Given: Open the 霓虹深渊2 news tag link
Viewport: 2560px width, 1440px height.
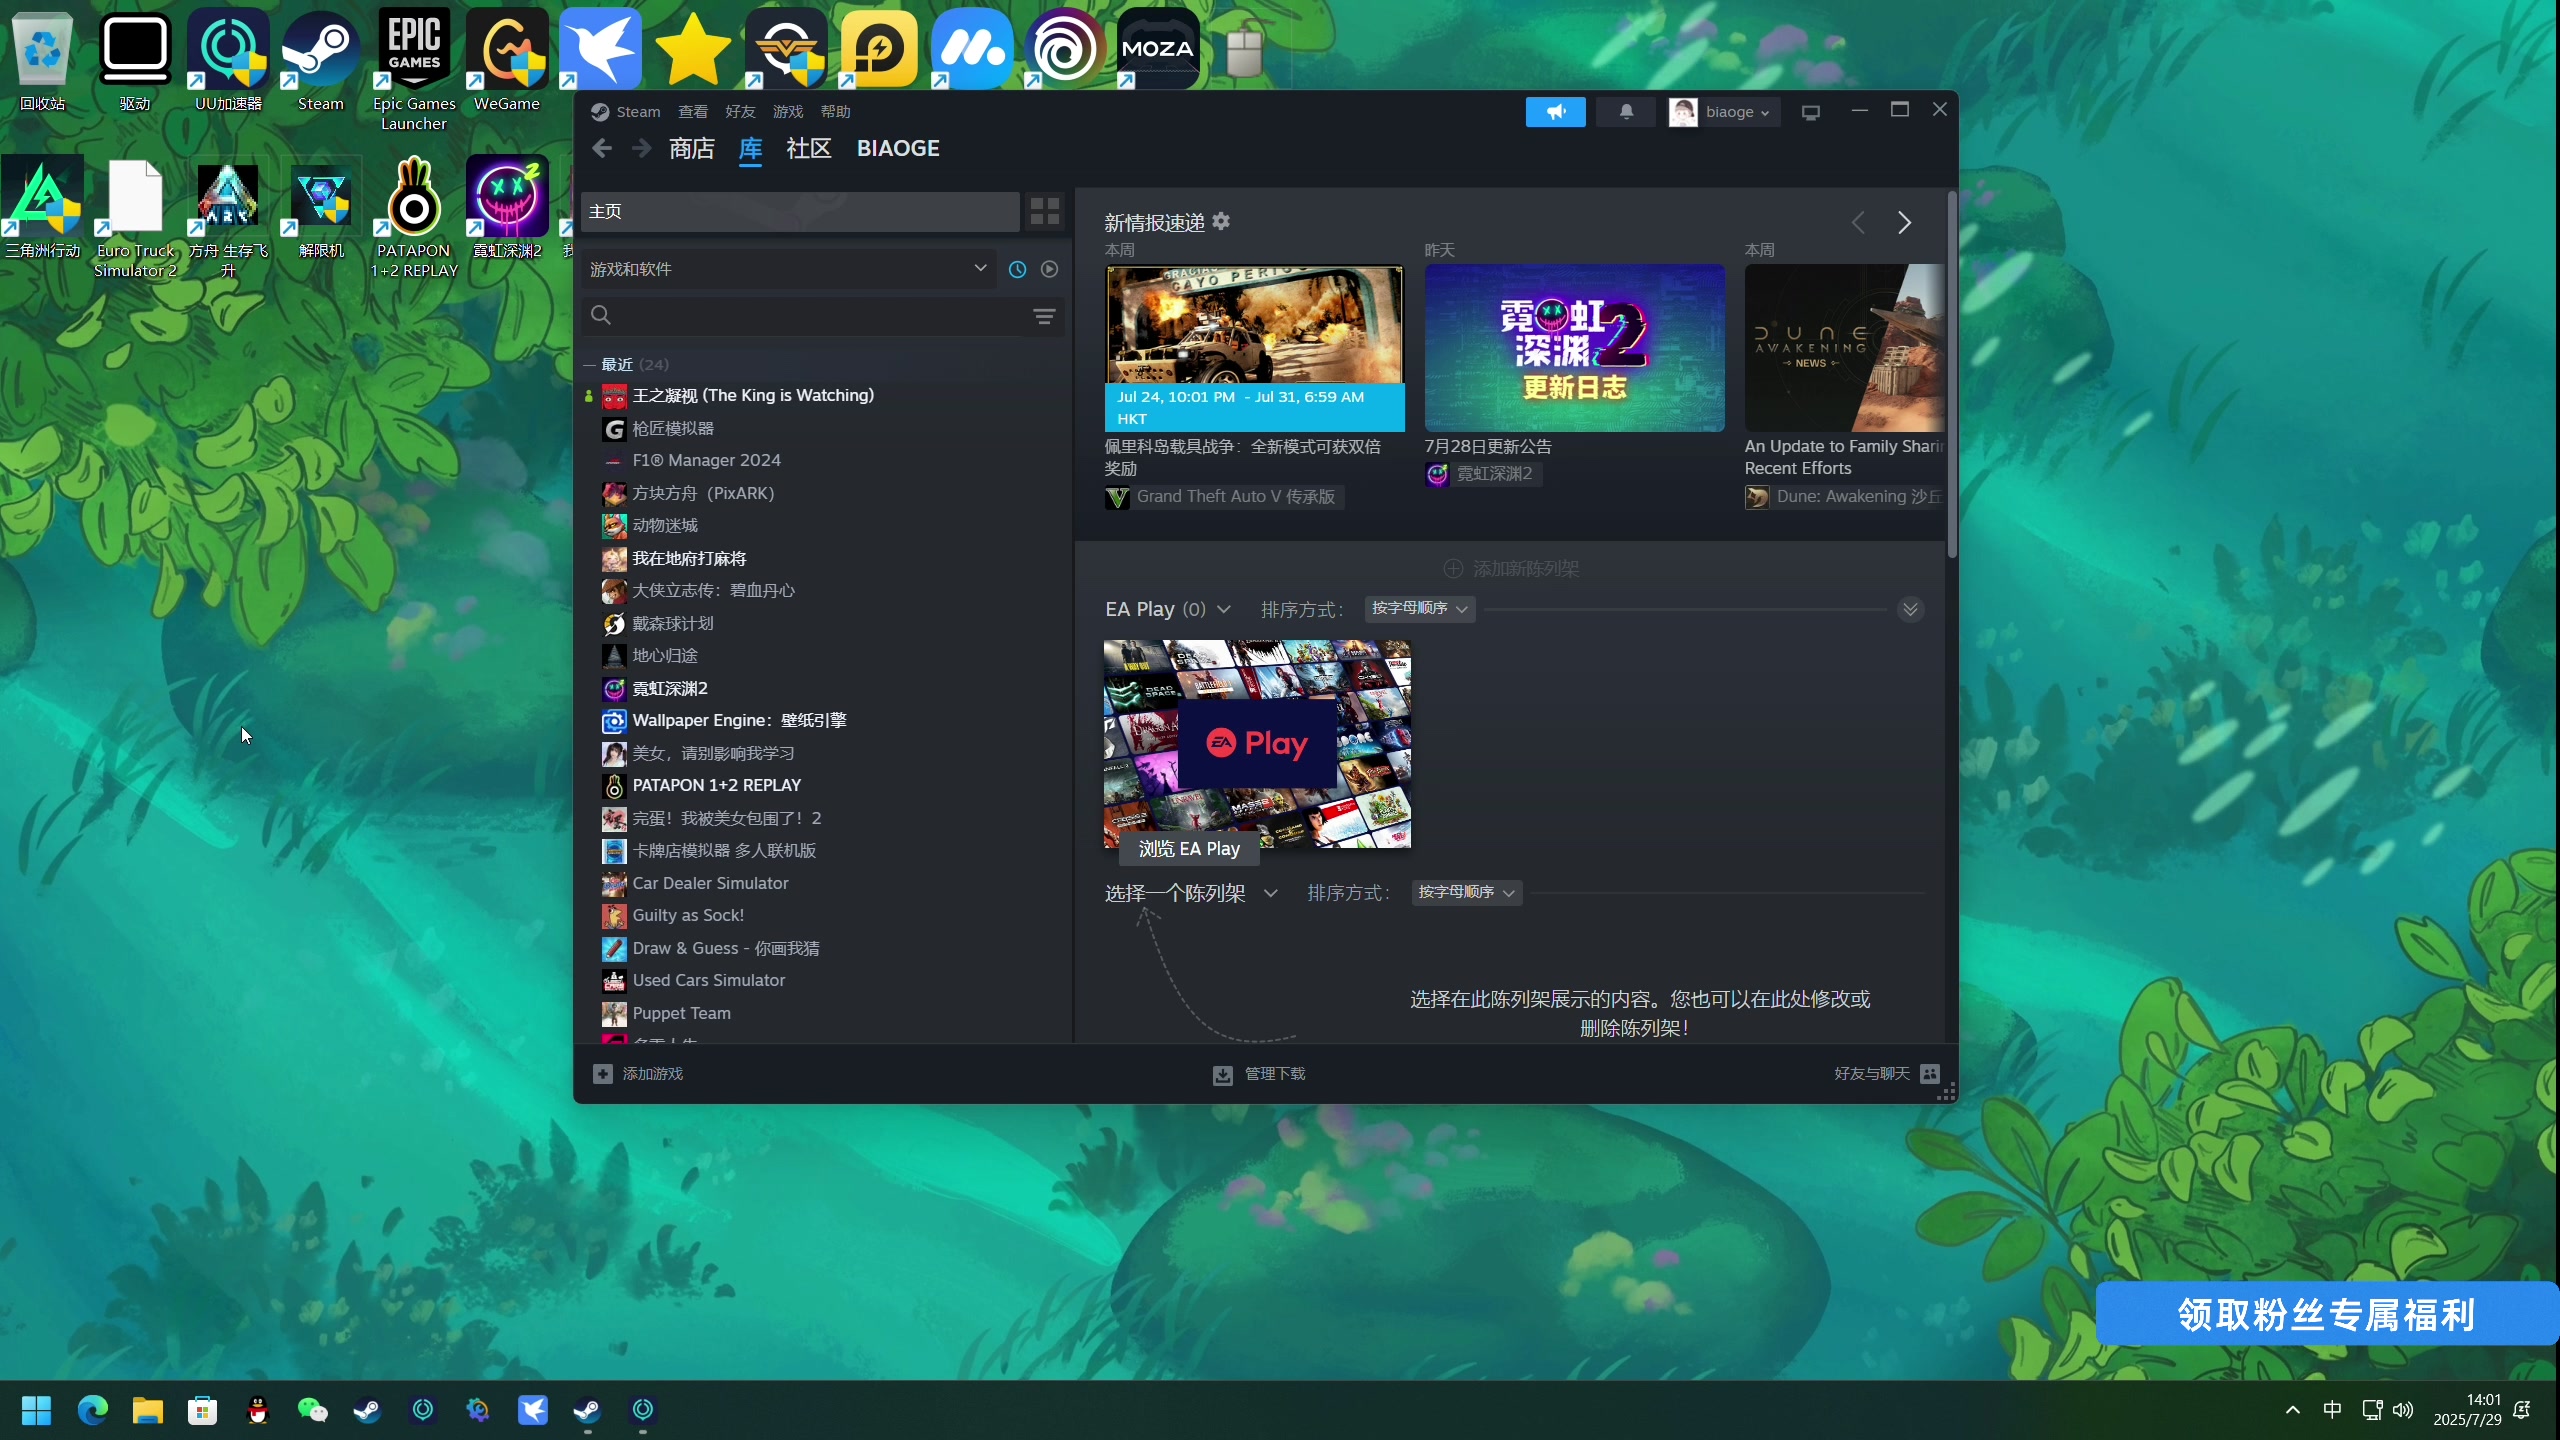Looking at the screenshot, I should pyautogui.click(x=1483, y=474).
